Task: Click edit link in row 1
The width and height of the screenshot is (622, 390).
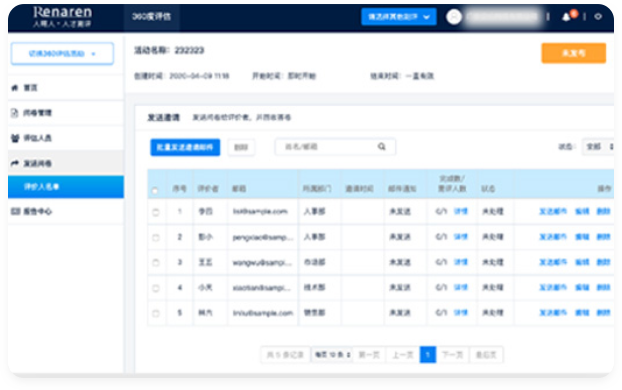Action: pyautogui.click(x=582, y=211)
